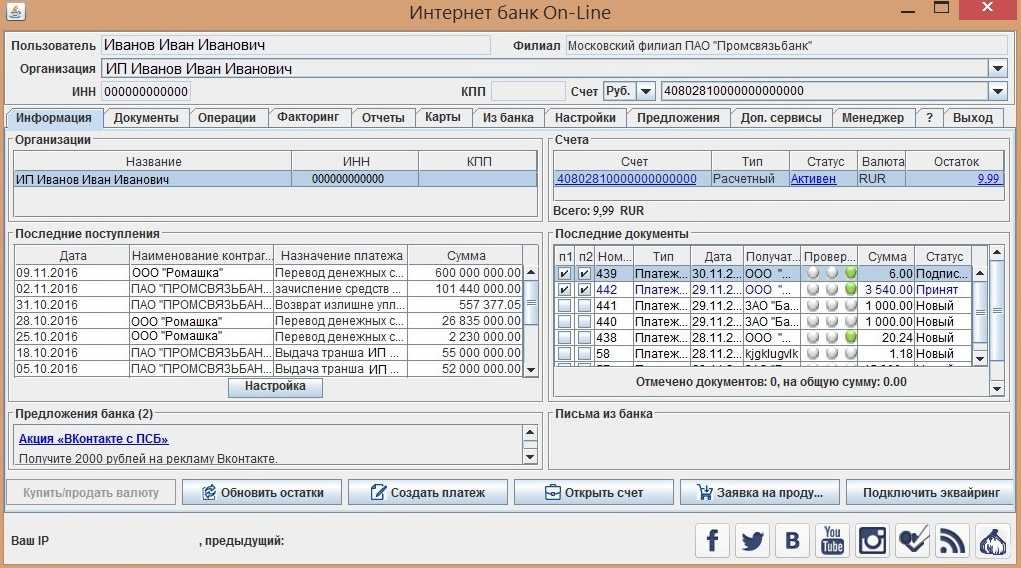The height and width of the screenshot is (568, 1021).
Task: Open the Руб. currency dropdown
Action: pos(645,91)
